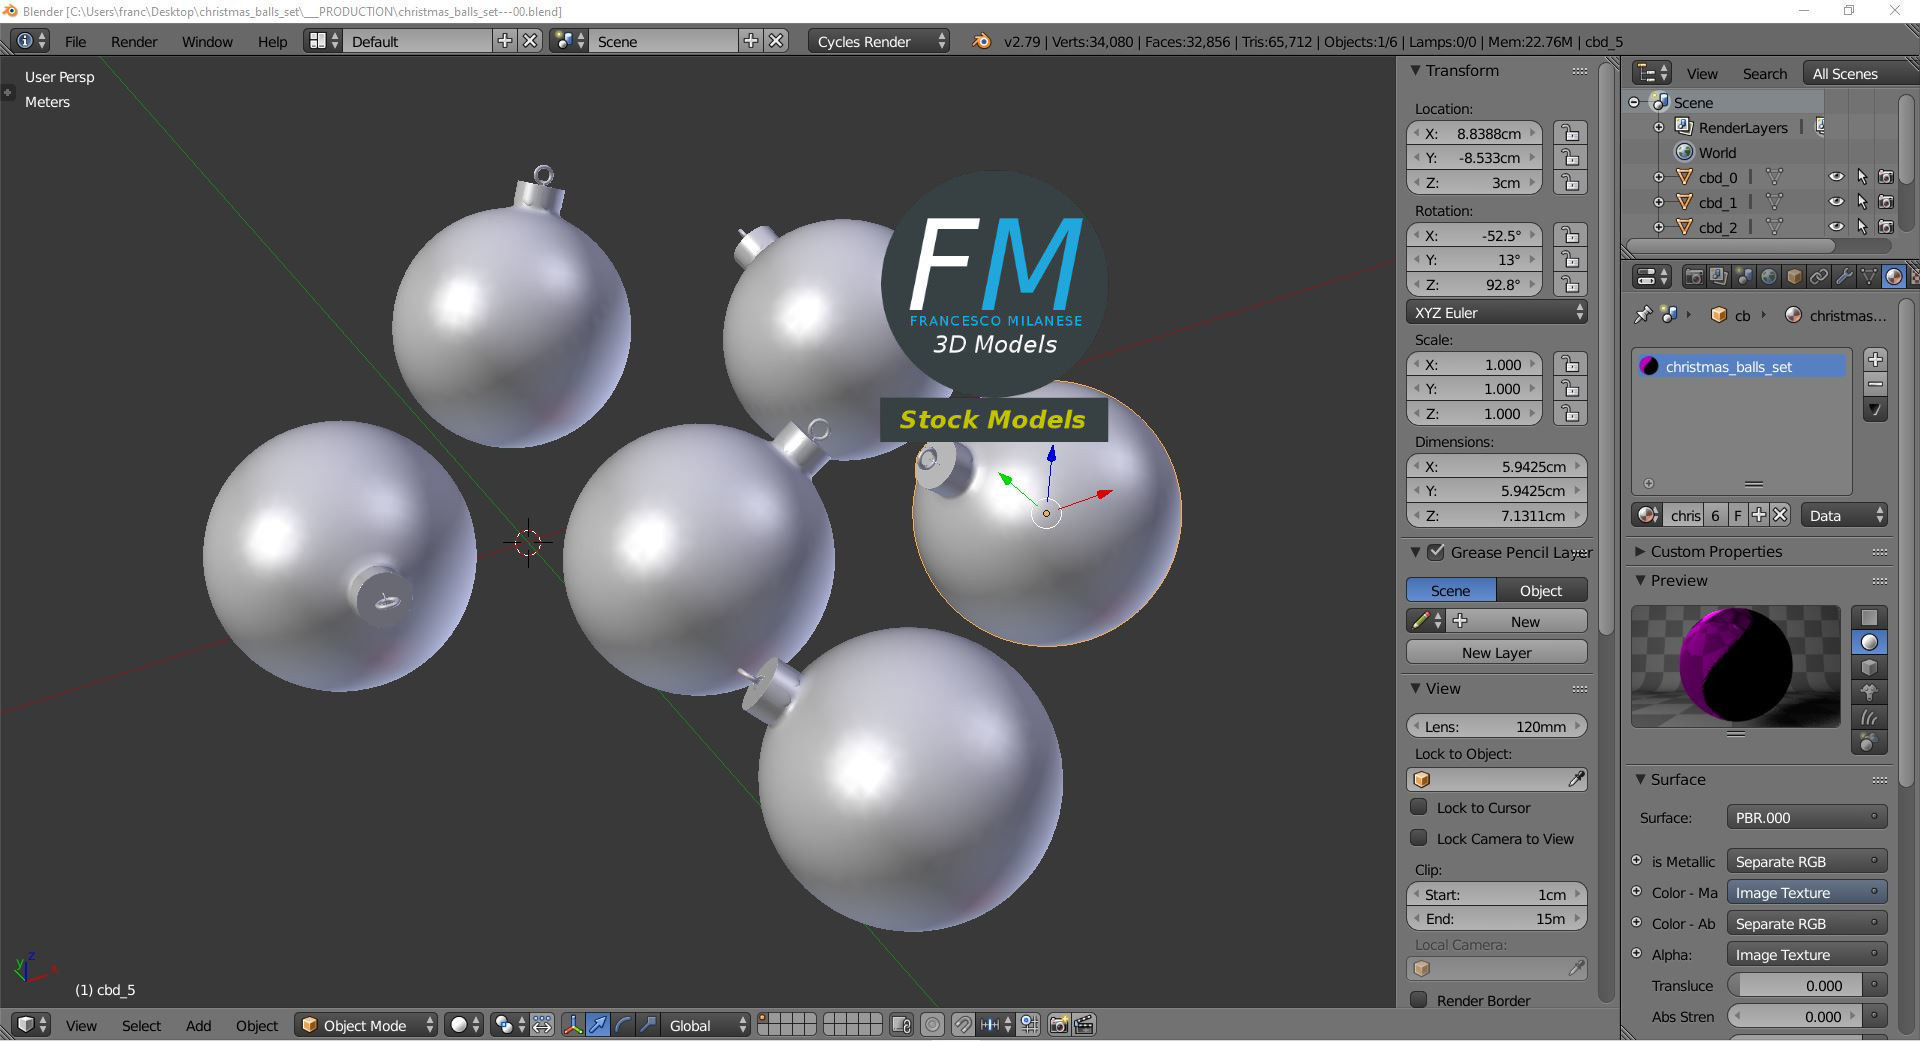
Task: Hide cbd_0 with its eye icon
Action: pyautogui.click(x=1836, y=177)
